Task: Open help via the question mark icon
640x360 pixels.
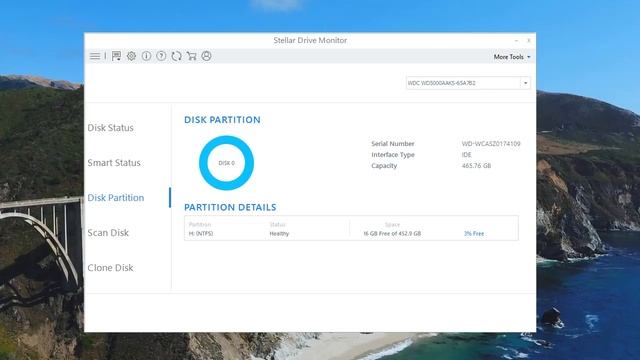Action: pyautogui.click(x=161, y=56)
